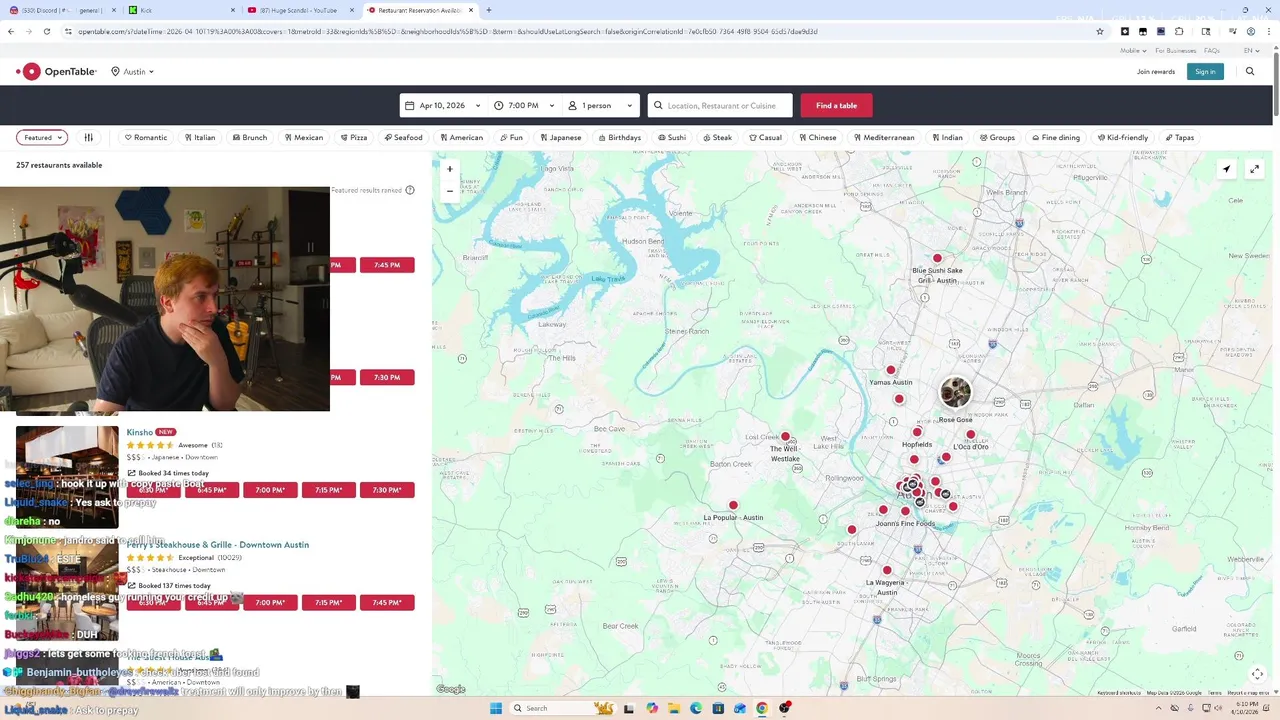Open the EN language dropdown
1280x720 pixels.
click(x=1250, y=50)
